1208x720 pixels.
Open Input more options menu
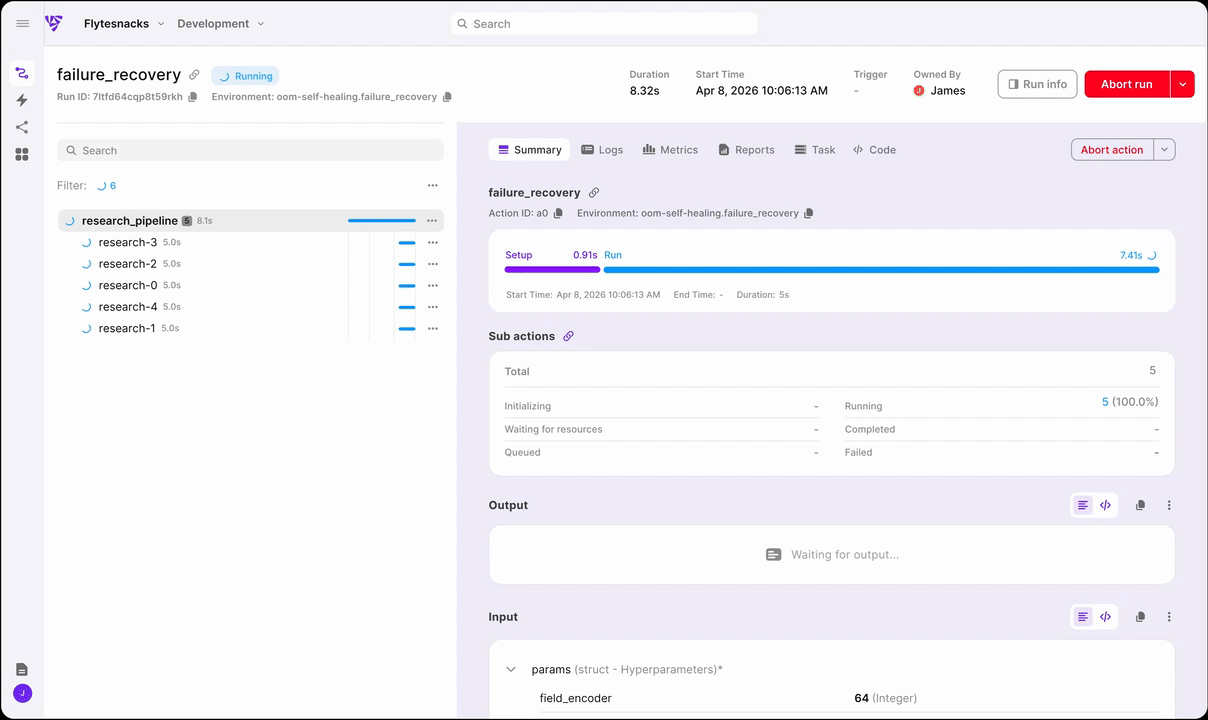(x=1169, y=617)
